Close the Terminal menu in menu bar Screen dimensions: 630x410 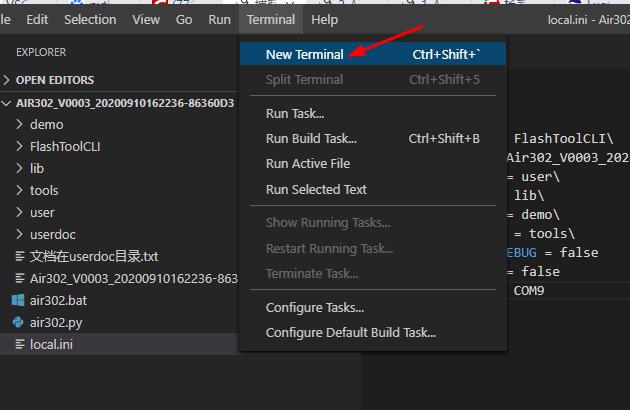[271, 19]
